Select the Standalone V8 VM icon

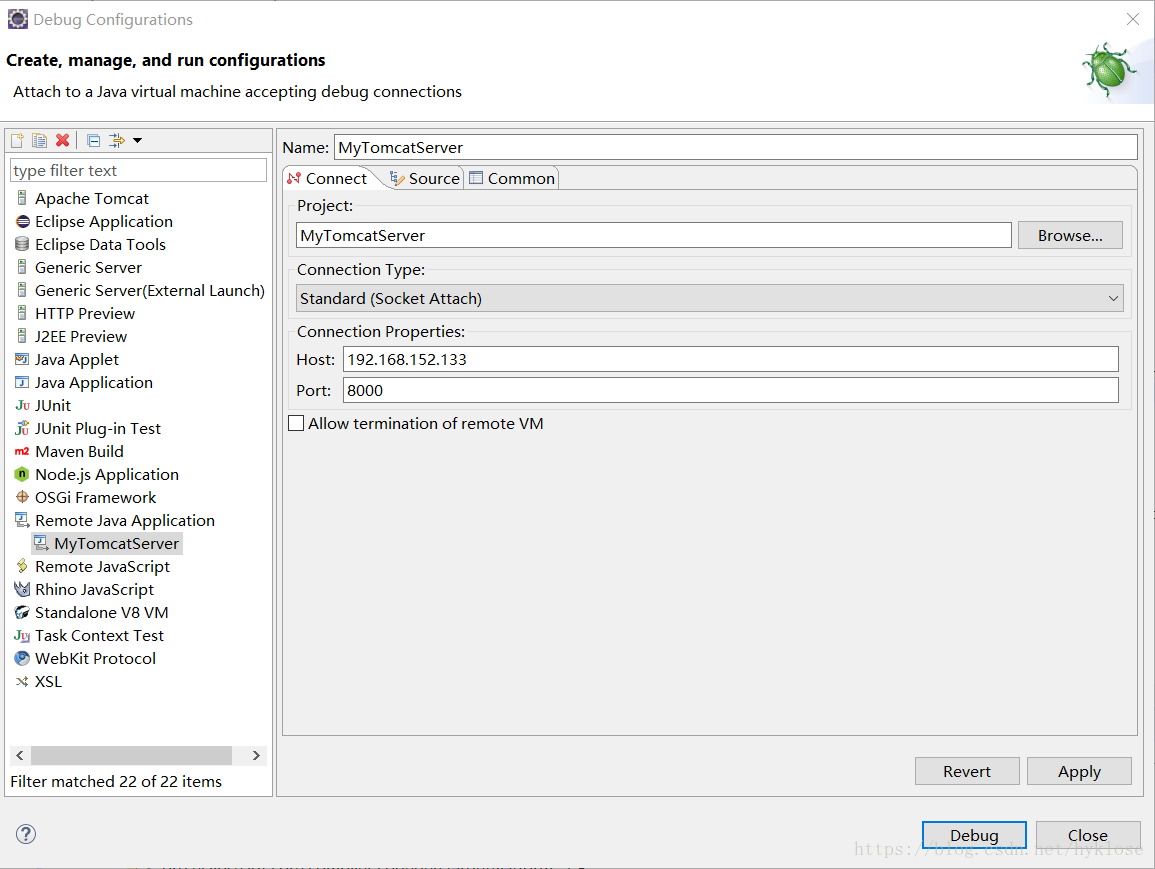click(x=22, y=612)
